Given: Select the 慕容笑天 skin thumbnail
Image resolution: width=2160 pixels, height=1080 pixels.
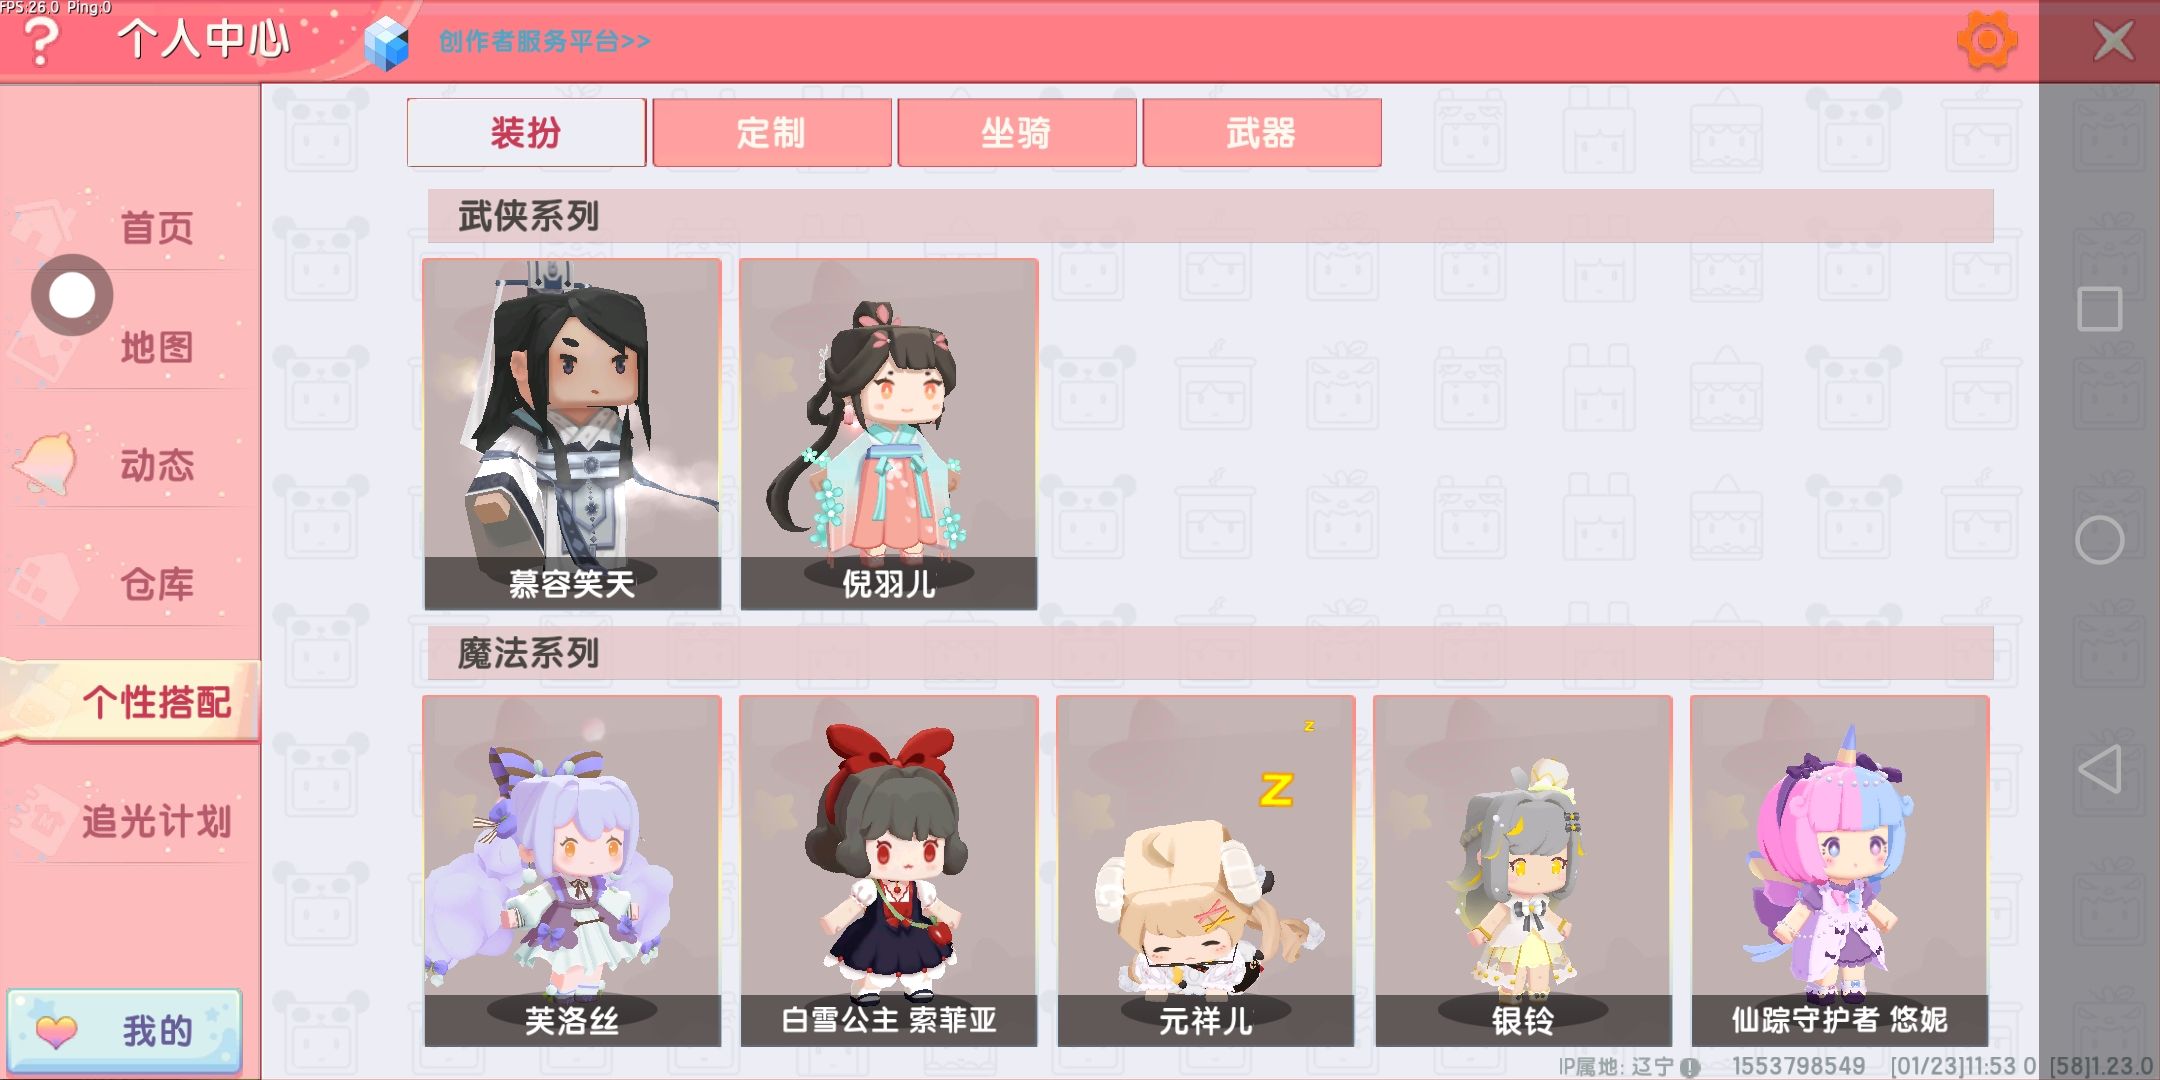Looking at the screenshot, I should (572, 434).
